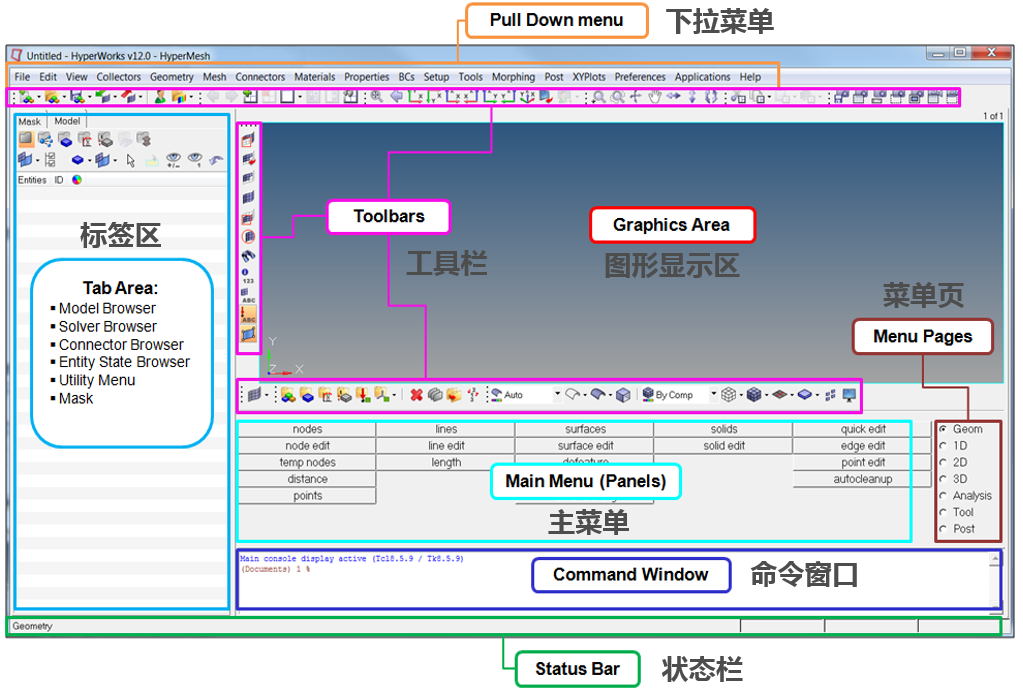Screen dimensions: 1023x690
Task: Select the arrow pointer icon in Mask panel
Action: pyautogui.click(x=131, y=160)
